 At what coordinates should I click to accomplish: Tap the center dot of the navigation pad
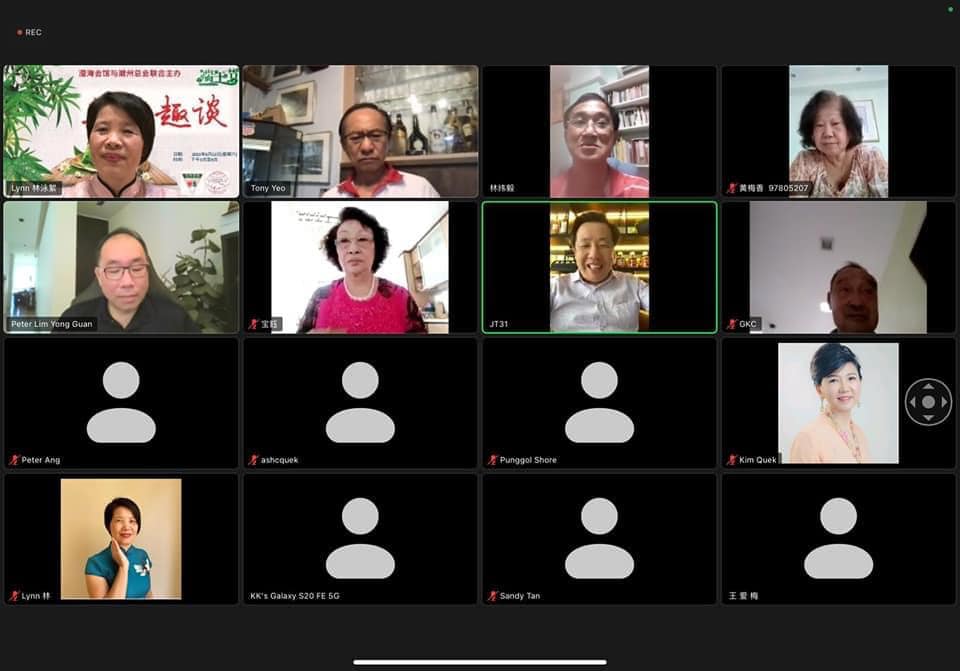point(928,402)
